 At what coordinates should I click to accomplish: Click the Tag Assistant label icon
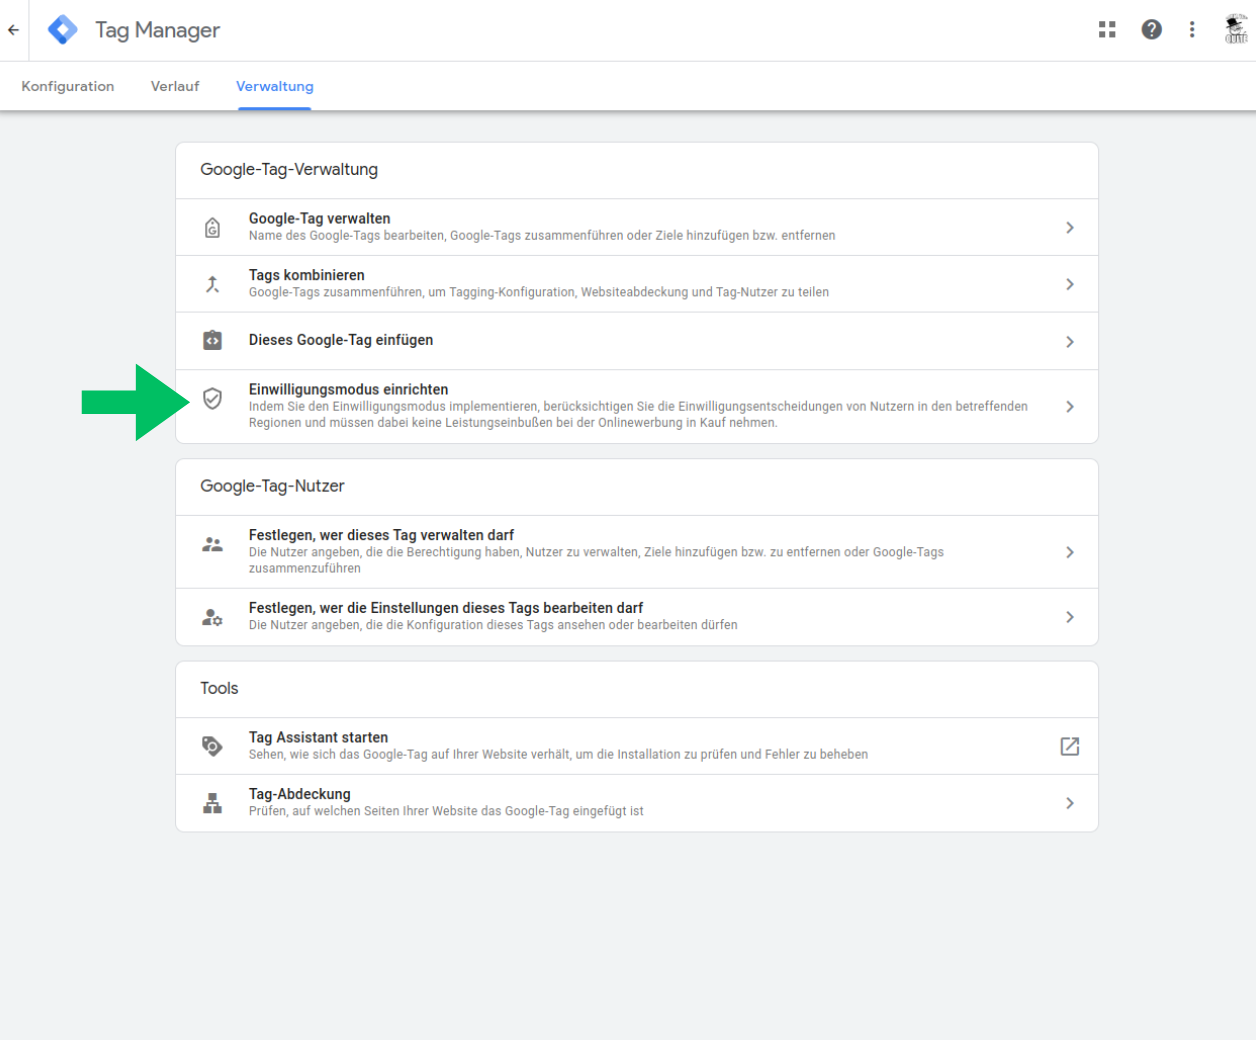[212, 745]
